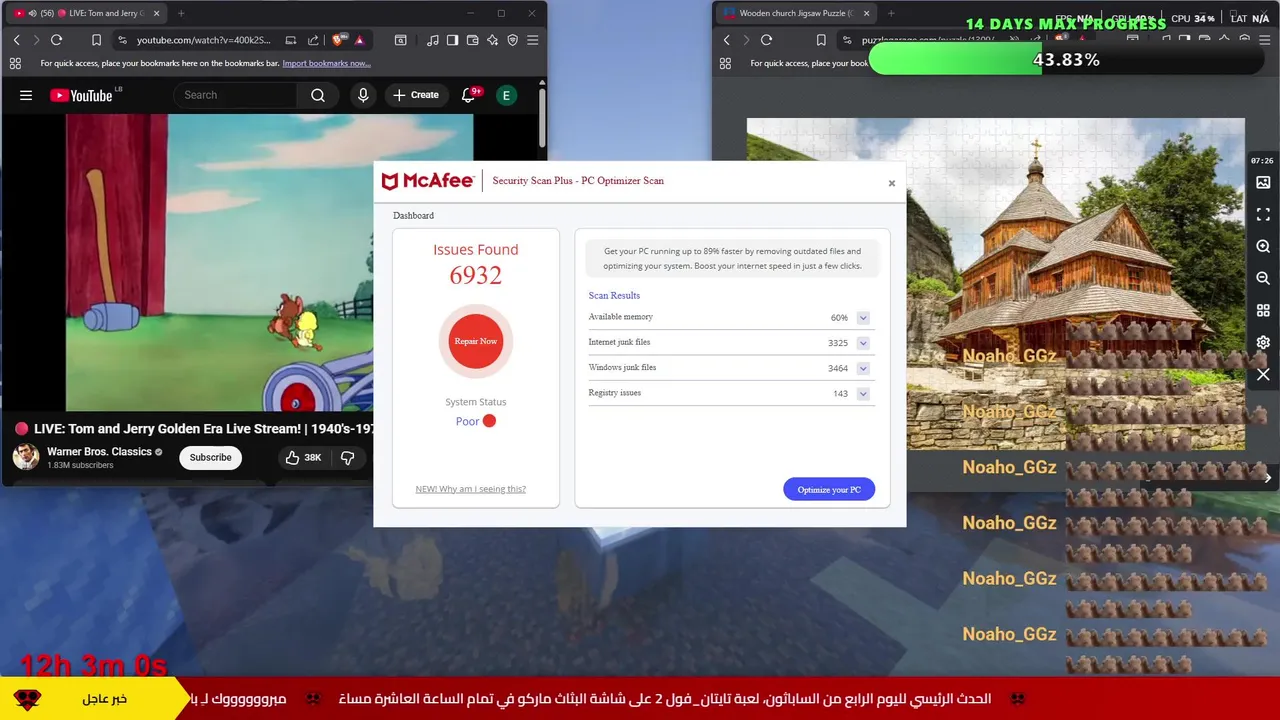Show the puzzle preview image icon
Screen dimensions: 1280x720
[1263, 183]
